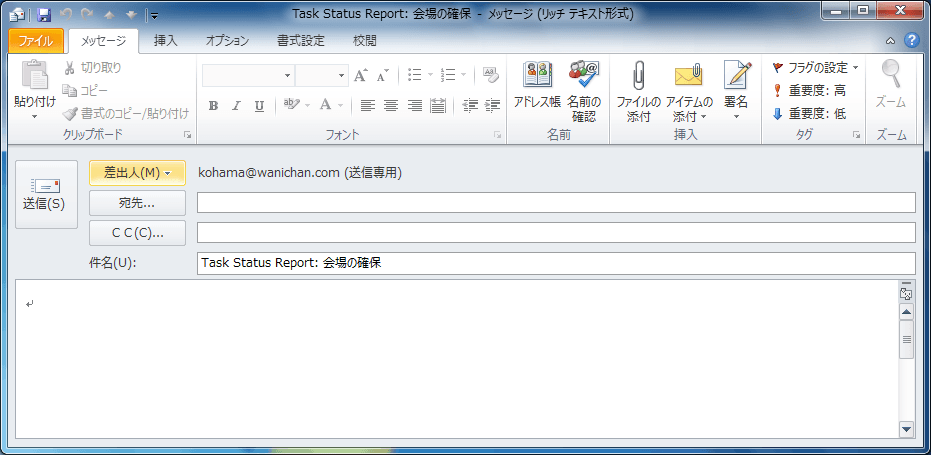The height and width of the screenshot is (455, 931).
Task: Expand the highlight color dropdown arrow
Action: coord(308,106)
